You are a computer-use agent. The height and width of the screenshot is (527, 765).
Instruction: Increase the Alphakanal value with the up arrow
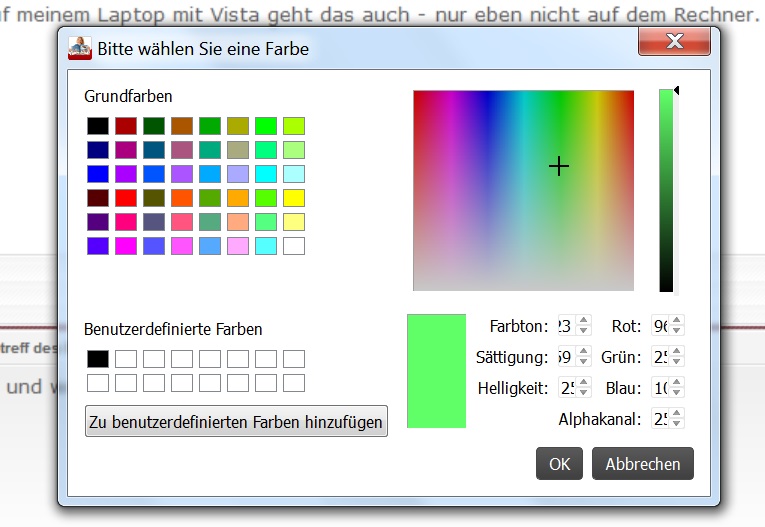coord(676,413)
